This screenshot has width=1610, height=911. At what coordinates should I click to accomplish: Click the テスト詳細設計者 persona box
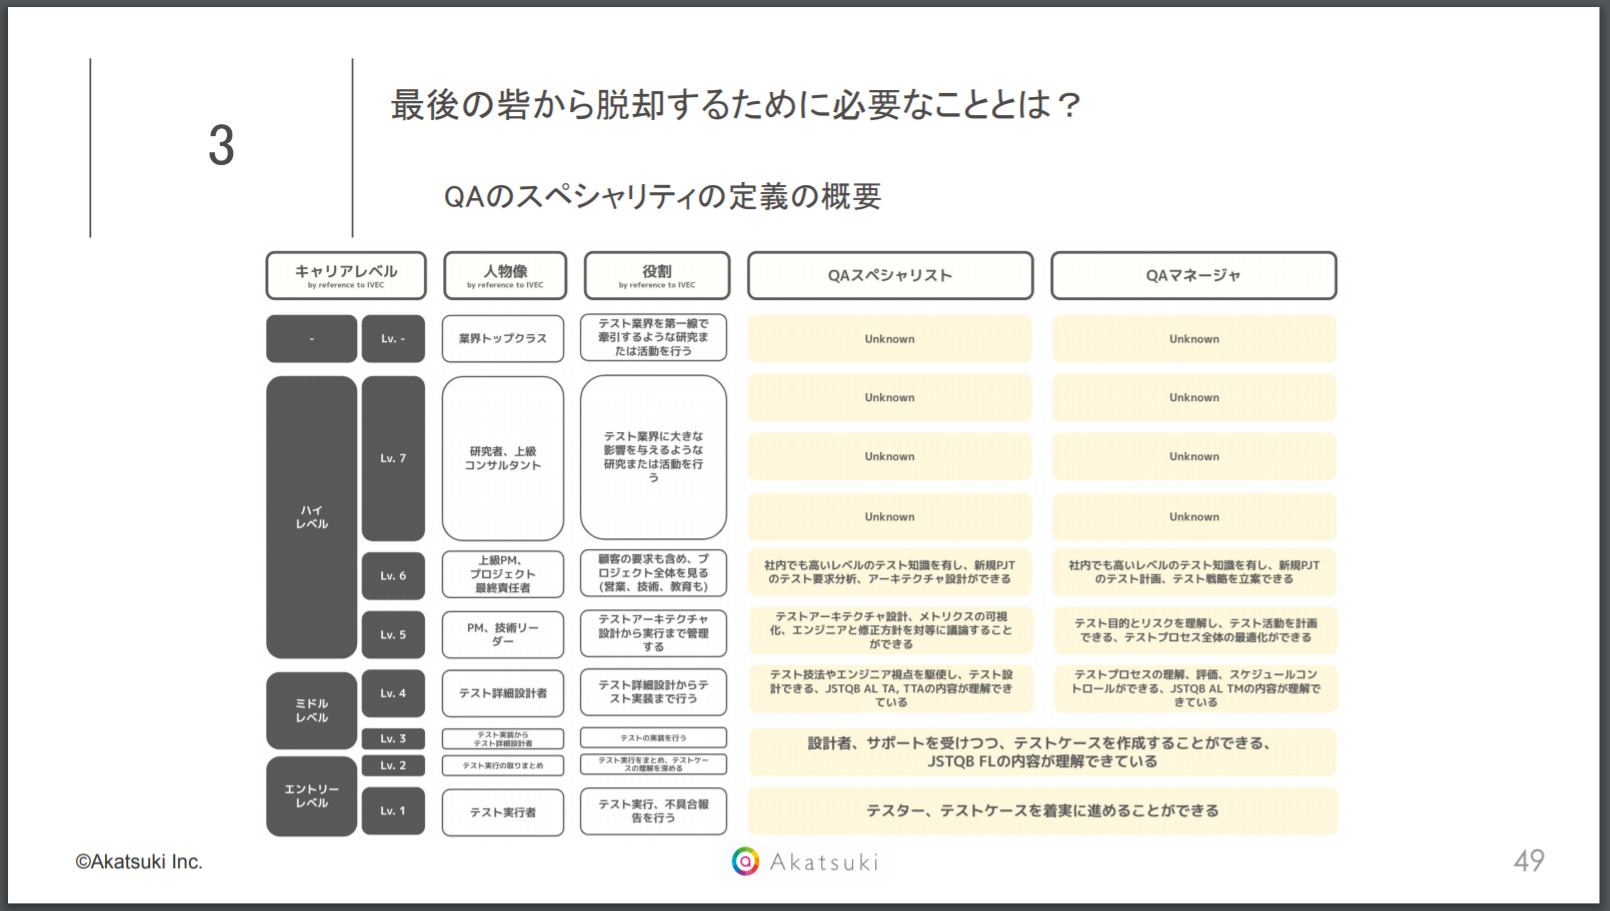(503, 693)
